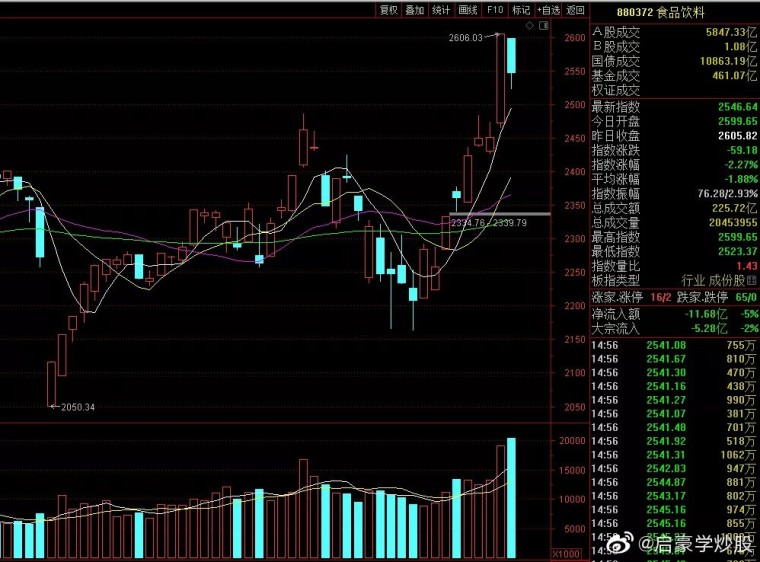Click the 2606.03 high price marker
Screen dimensions: 760x562
(465, 37)
